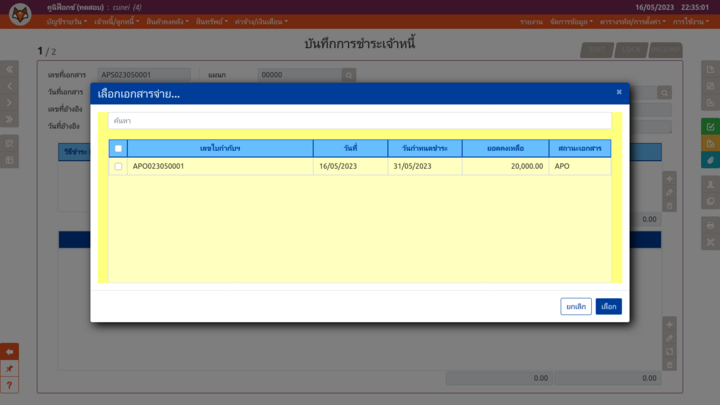Click document status APO cell

[x=580, y=166]
